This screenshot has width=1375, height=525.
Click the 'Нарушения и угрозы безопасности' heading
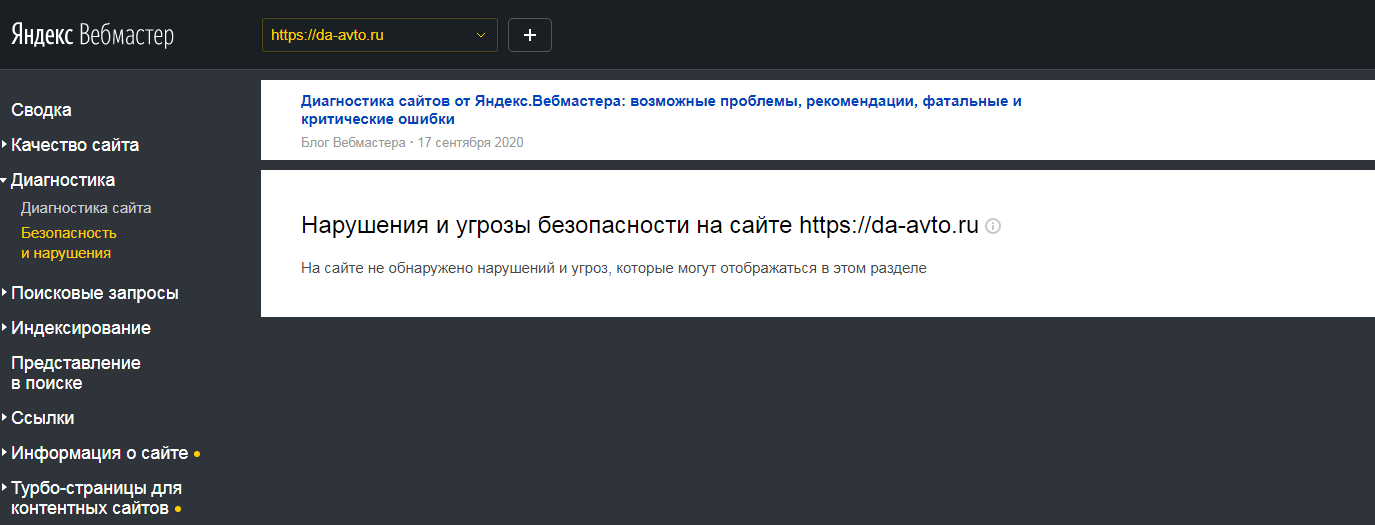click(640, 226)
